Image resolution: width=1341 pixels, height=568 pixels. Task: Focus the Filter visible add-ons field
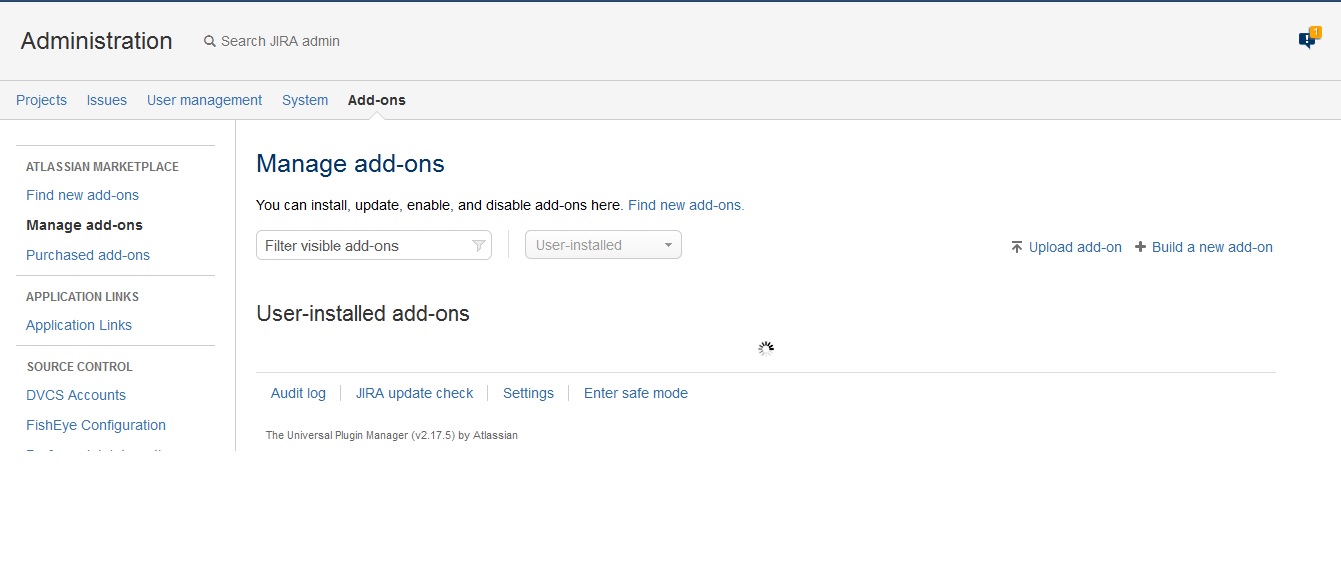click(x=374, y=245)
